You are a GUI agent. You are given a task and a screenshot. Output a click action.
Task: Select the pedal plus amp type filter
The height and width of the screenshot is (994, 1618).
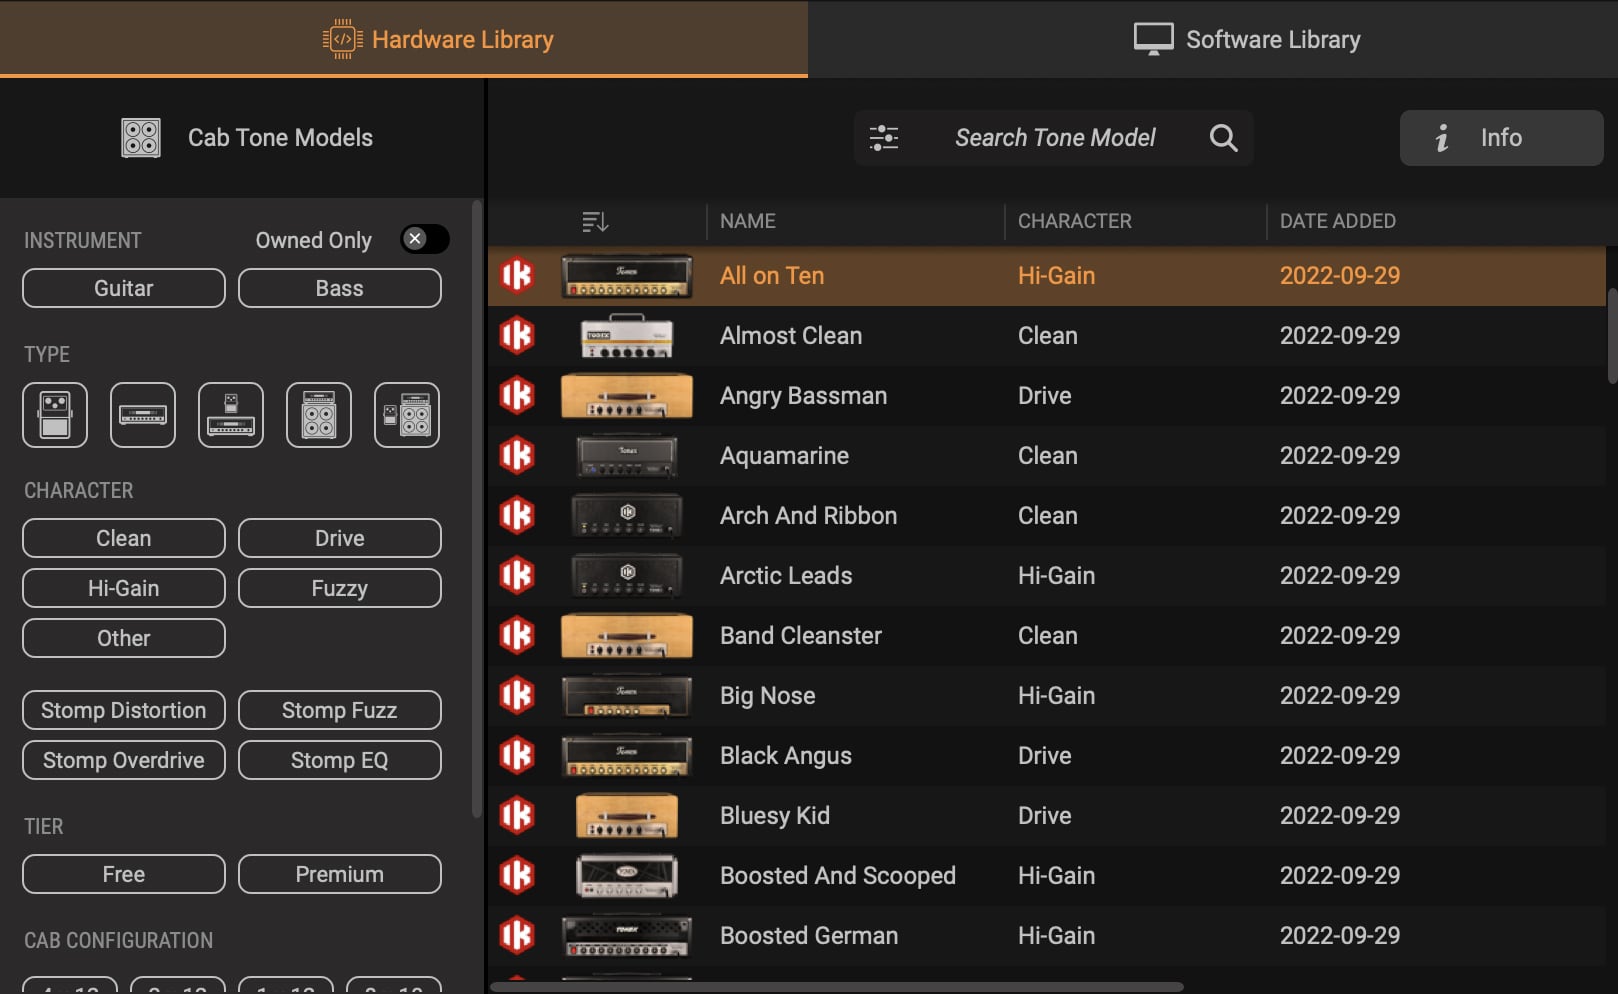(231, 415)
